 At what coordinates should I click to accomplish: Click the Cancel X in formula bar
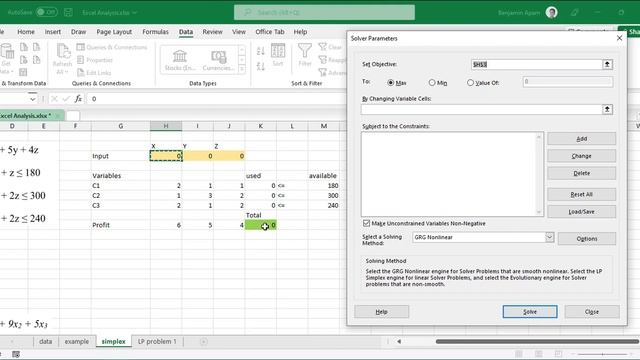click(x=54, y=99)
